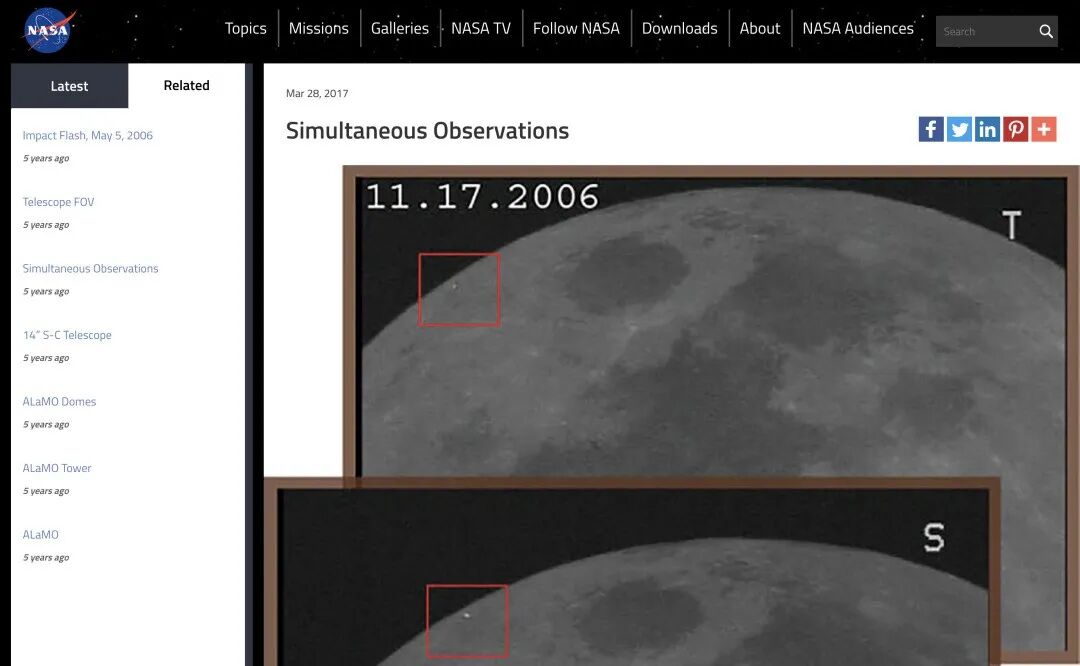This screenshot has height=666, width=1080.
Task: Open the ALaMO link
Action: coord(40,534)
